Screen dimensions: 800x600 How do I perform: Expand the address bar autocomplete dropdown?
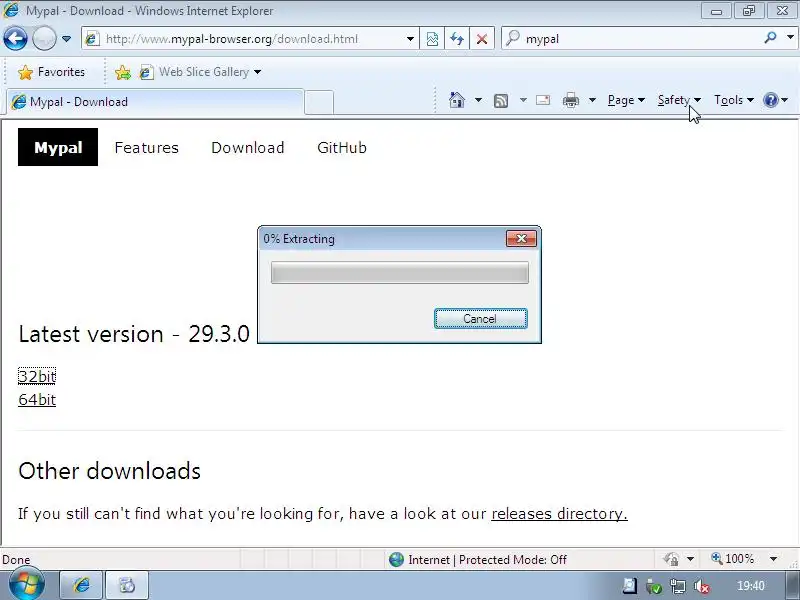(x=410, y=39)
